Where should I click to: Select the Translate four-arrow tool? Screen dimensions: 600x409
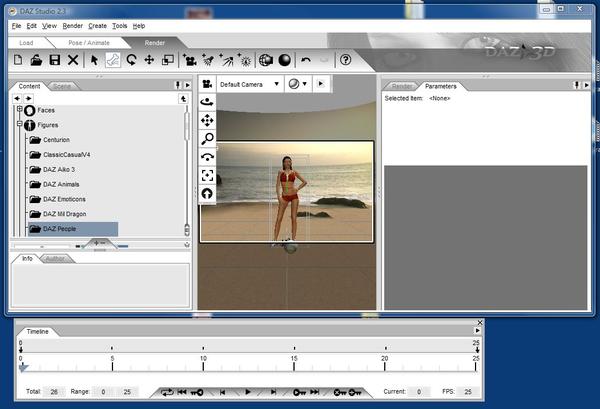click(x=149, y=60)
